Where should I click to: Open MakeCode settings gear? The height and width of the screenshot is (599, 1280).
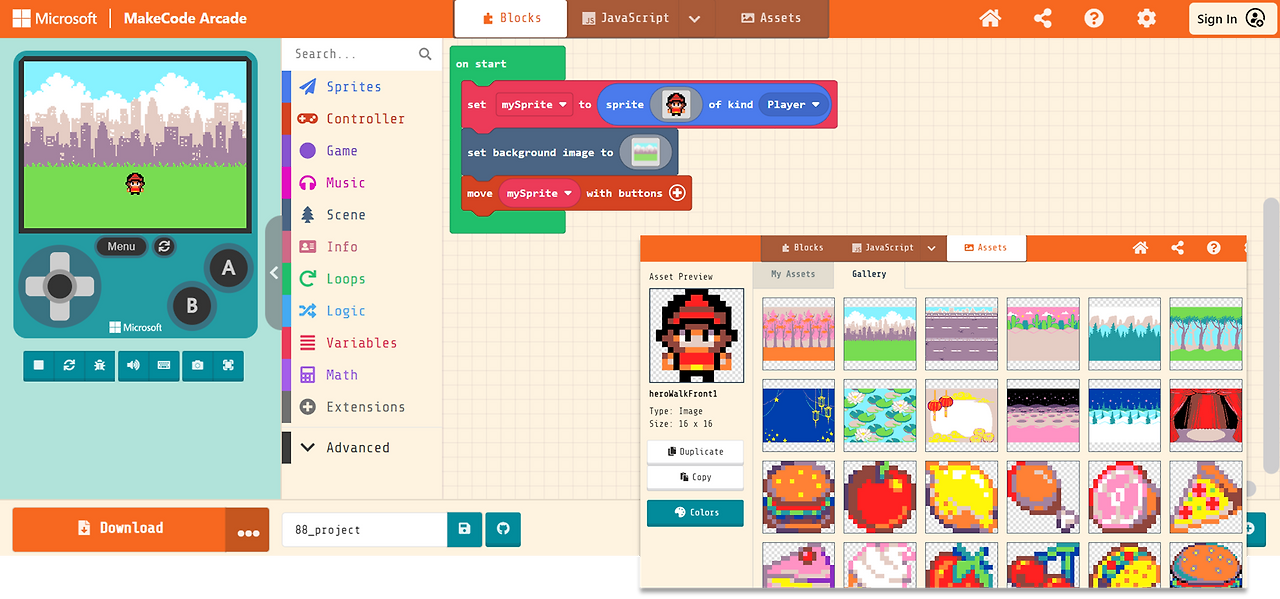pos(1145,18)
